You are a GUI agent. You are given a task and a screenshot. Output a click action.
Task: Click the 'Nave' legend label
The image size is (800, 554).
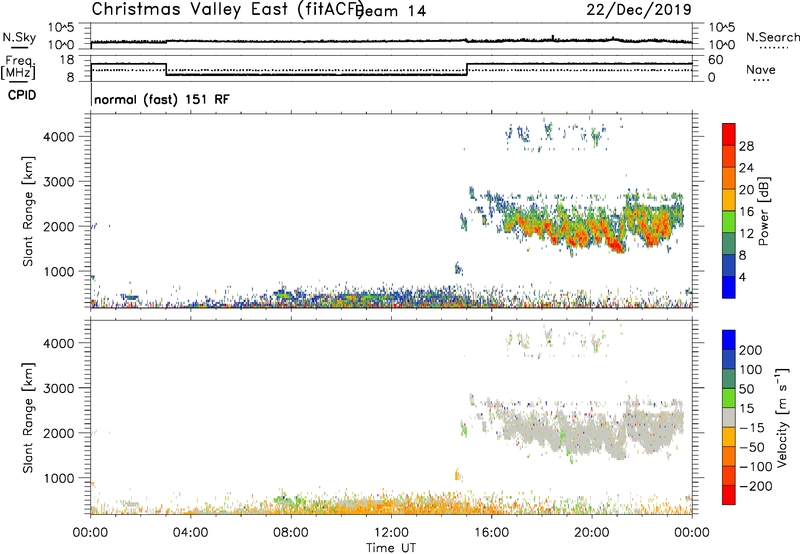point(761,70)
